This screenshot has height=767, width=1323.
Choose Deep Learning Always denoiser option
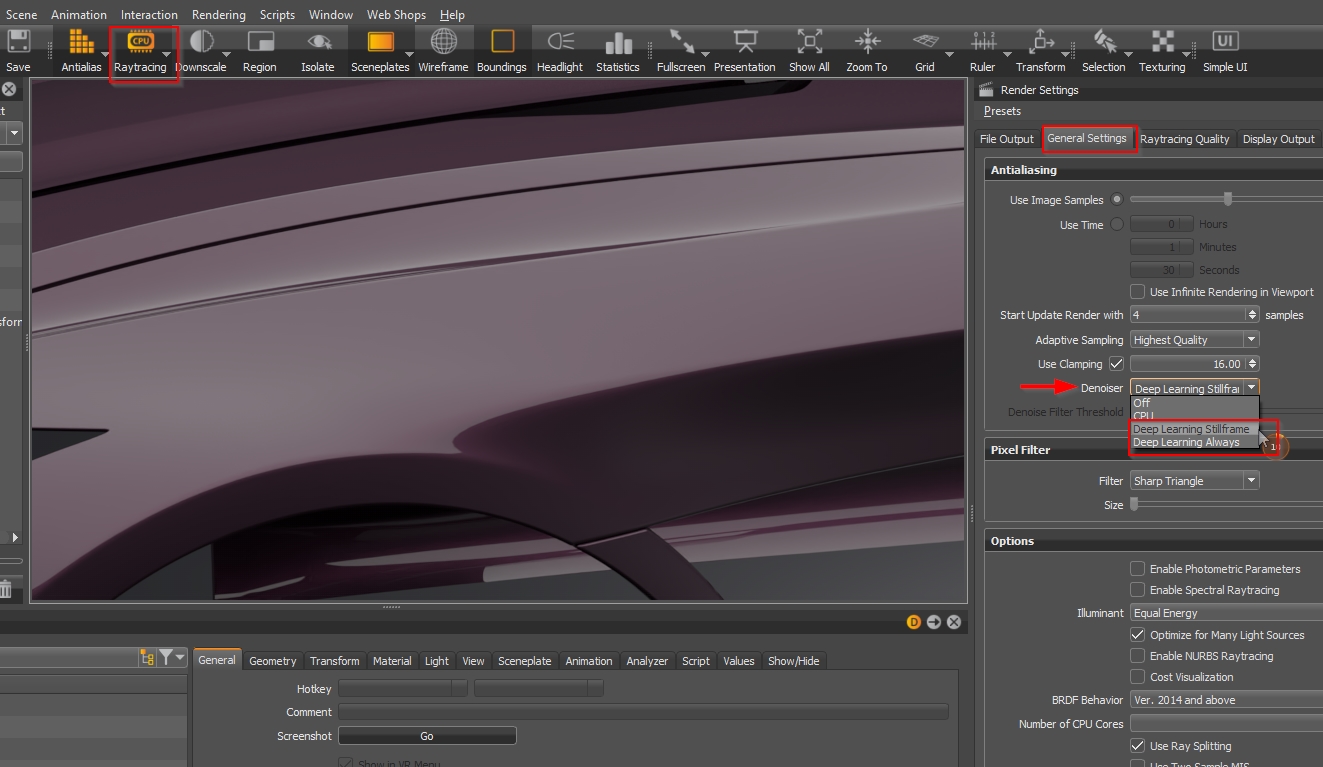click(x=1186, y=443)
